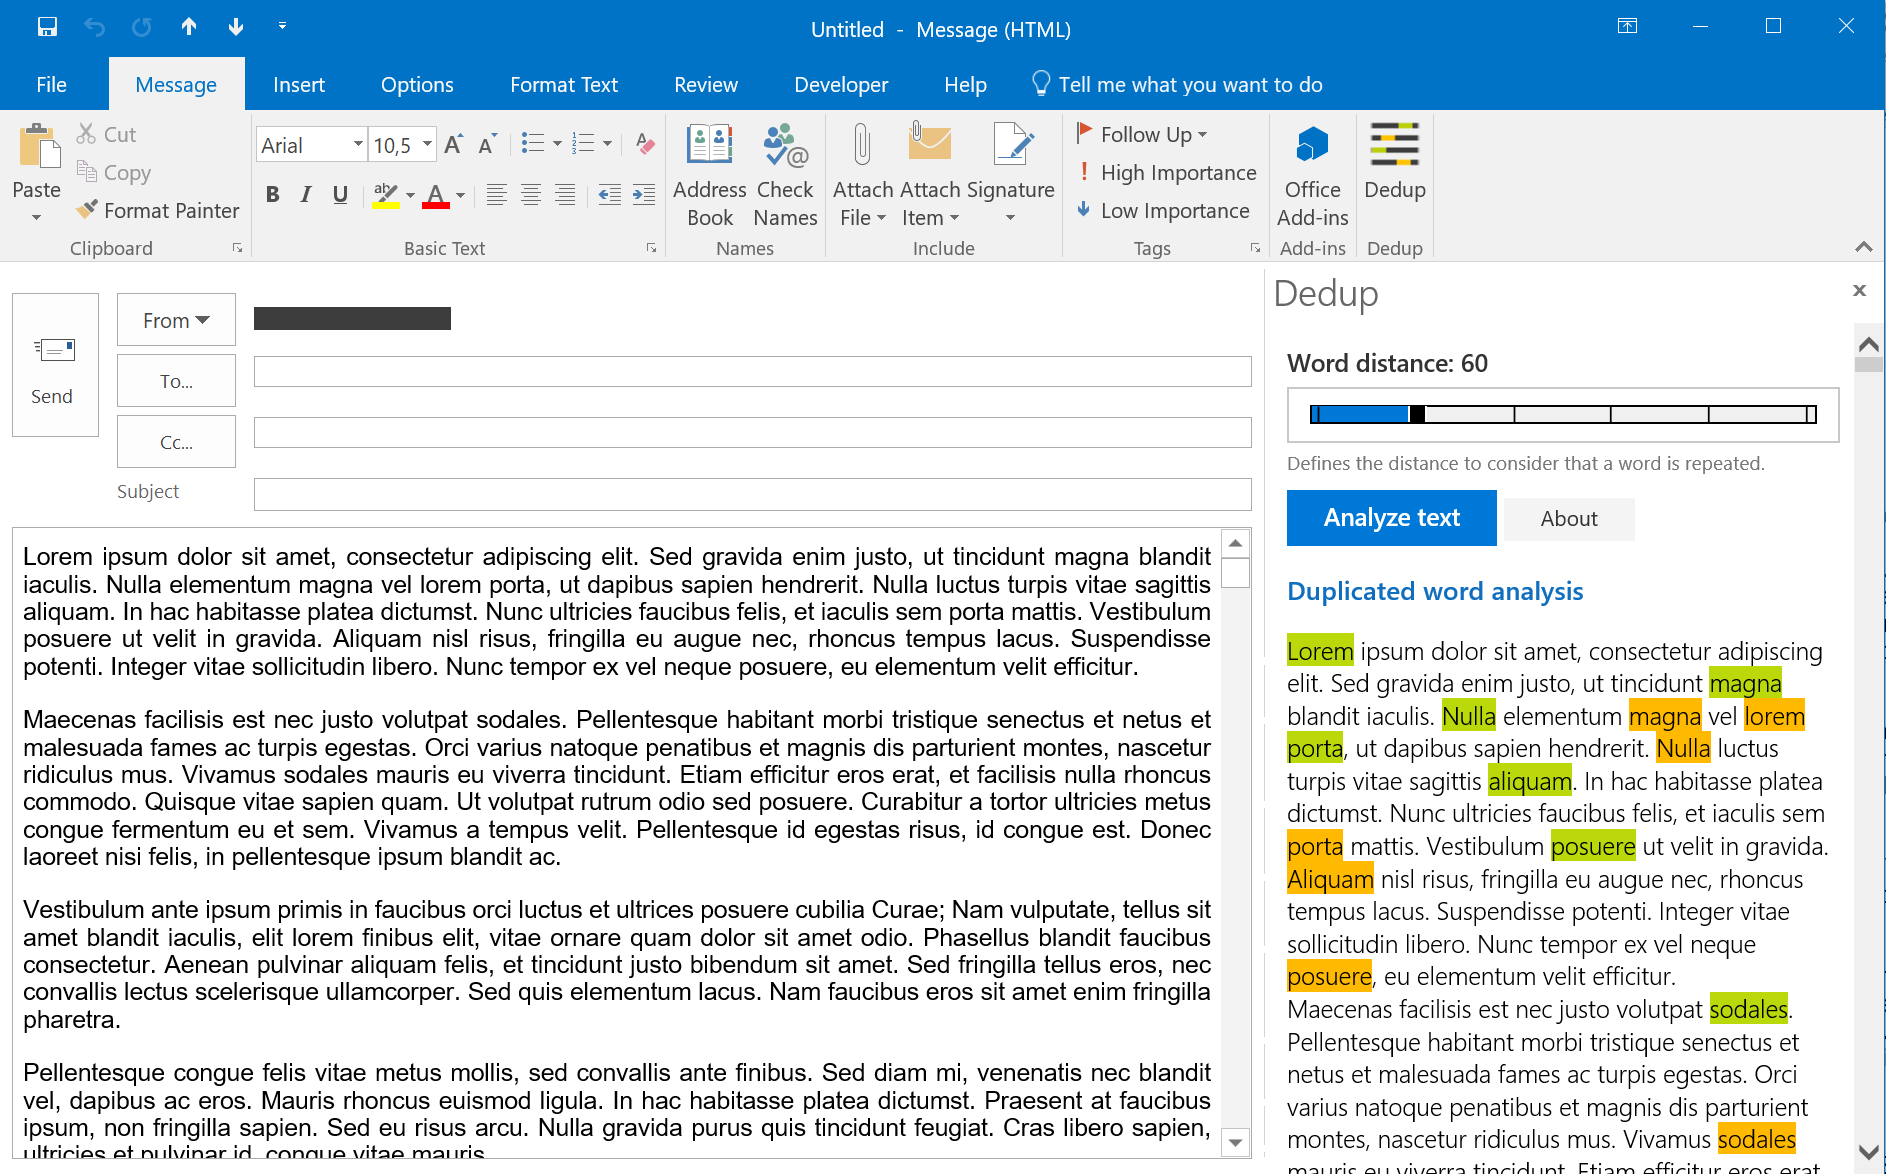Click the Paste icon

38,148
